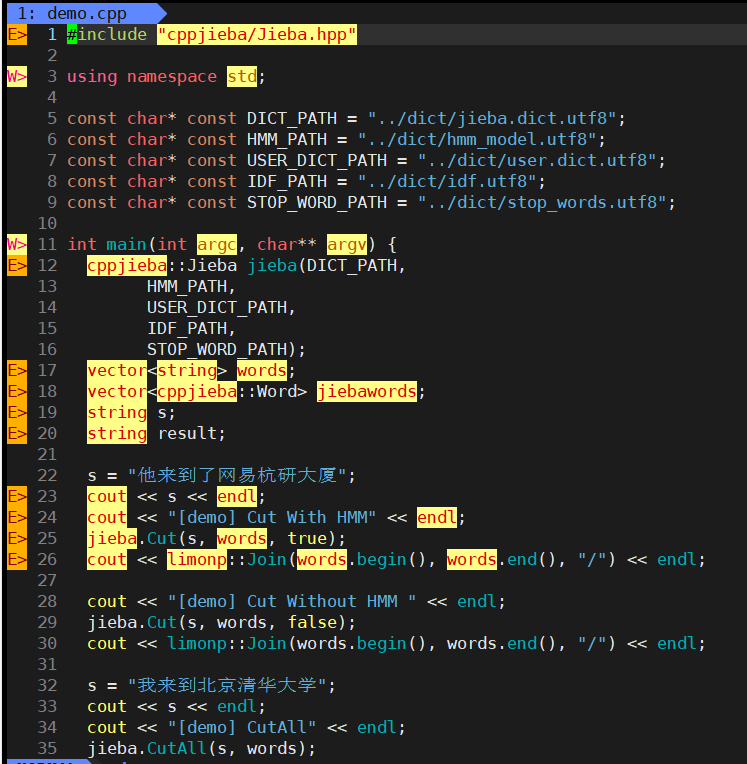The image size is (747, 764).
Task: Click the false argument on line 29
Action: (x=312, y=622)
